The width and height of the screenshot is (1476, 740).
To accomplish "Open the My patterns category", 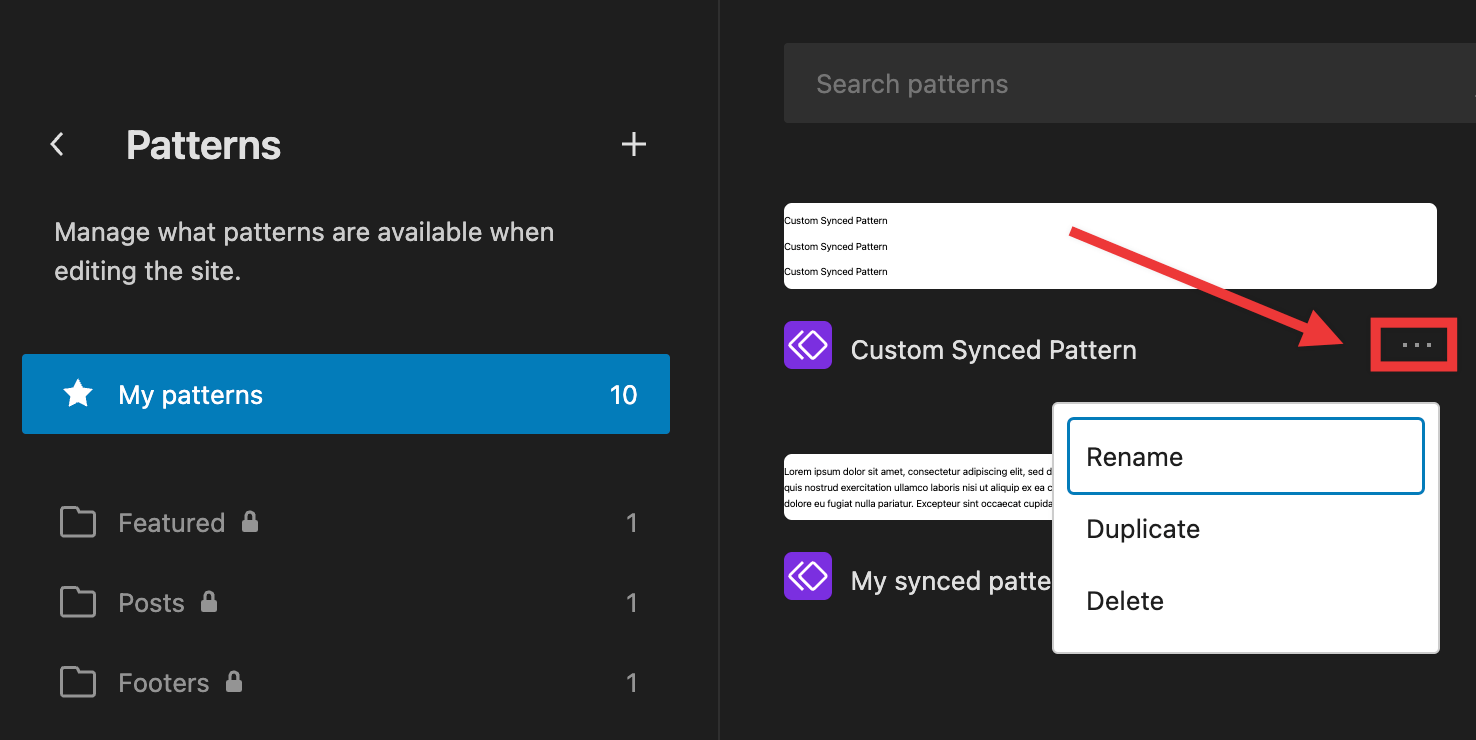I will (190, 395).
